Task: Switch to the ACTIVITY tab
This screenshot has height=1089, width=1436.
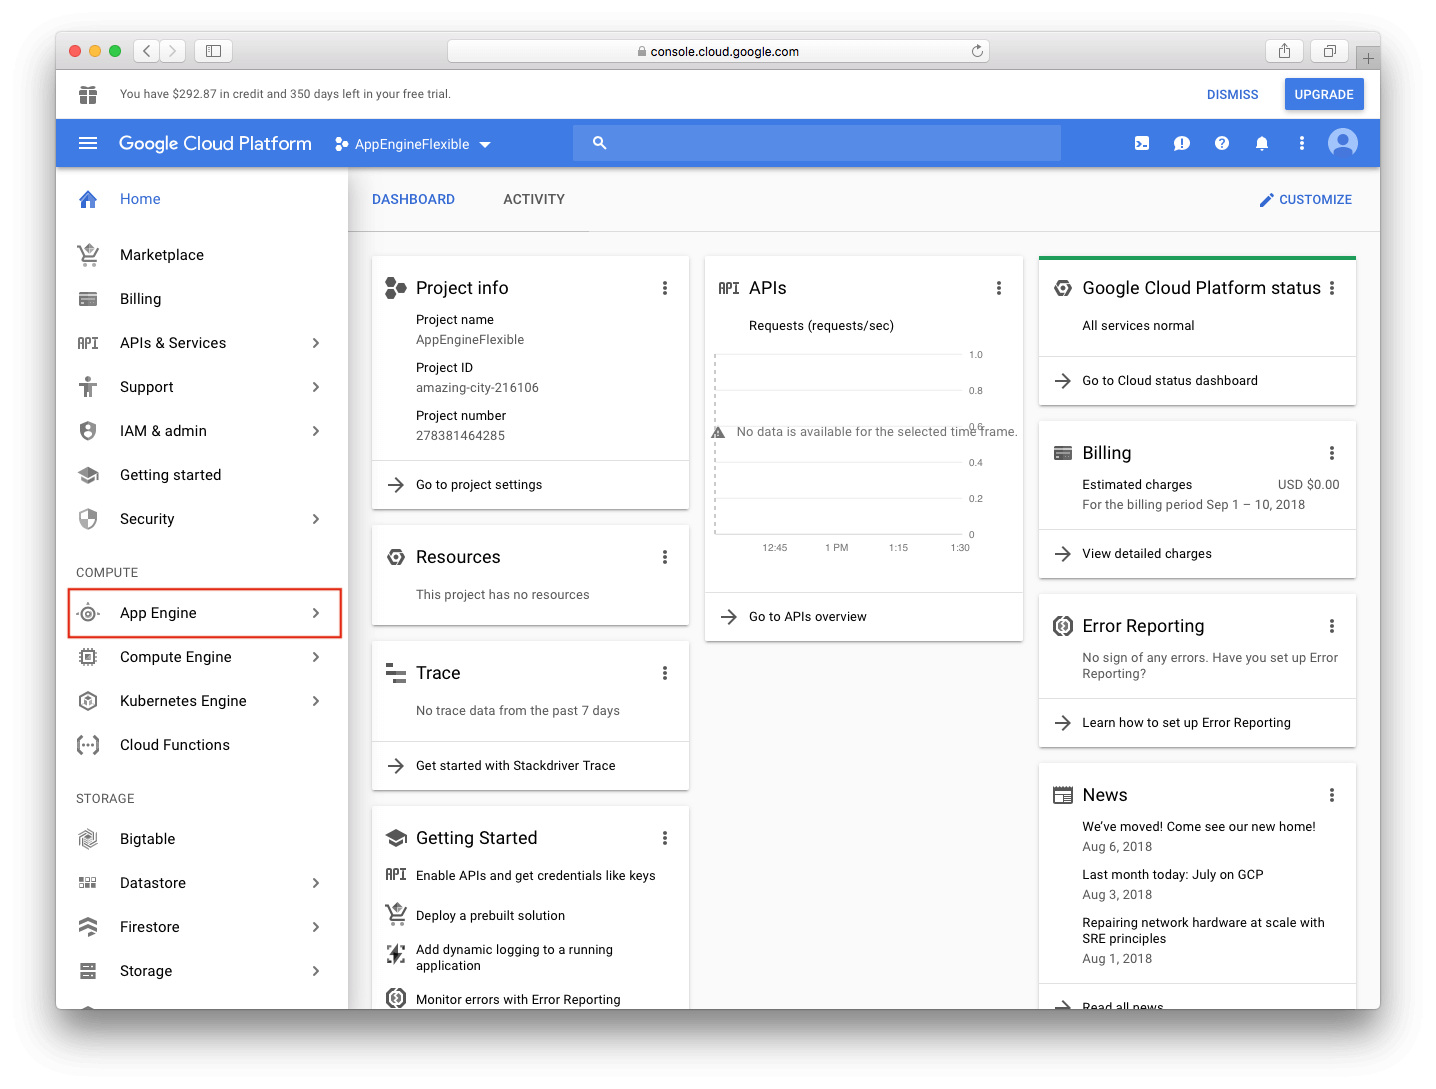Action: coord(534,199)
